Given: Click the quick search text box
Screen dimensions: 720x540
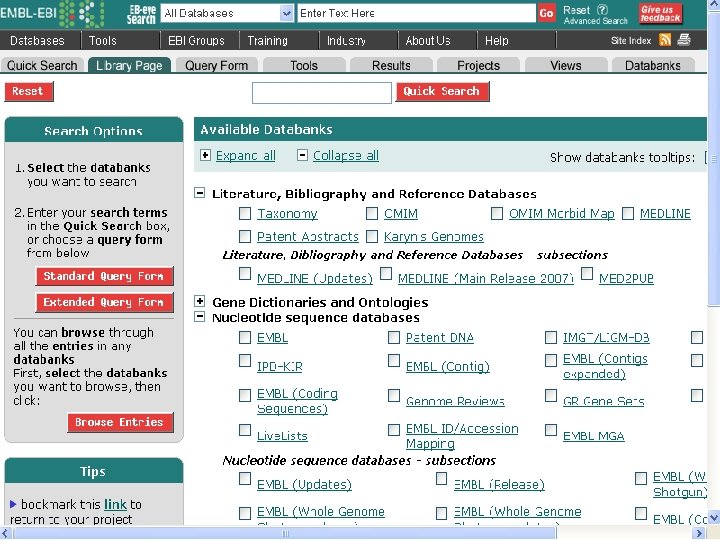Looking at the screenshot, I should click(x=322, y=93).
